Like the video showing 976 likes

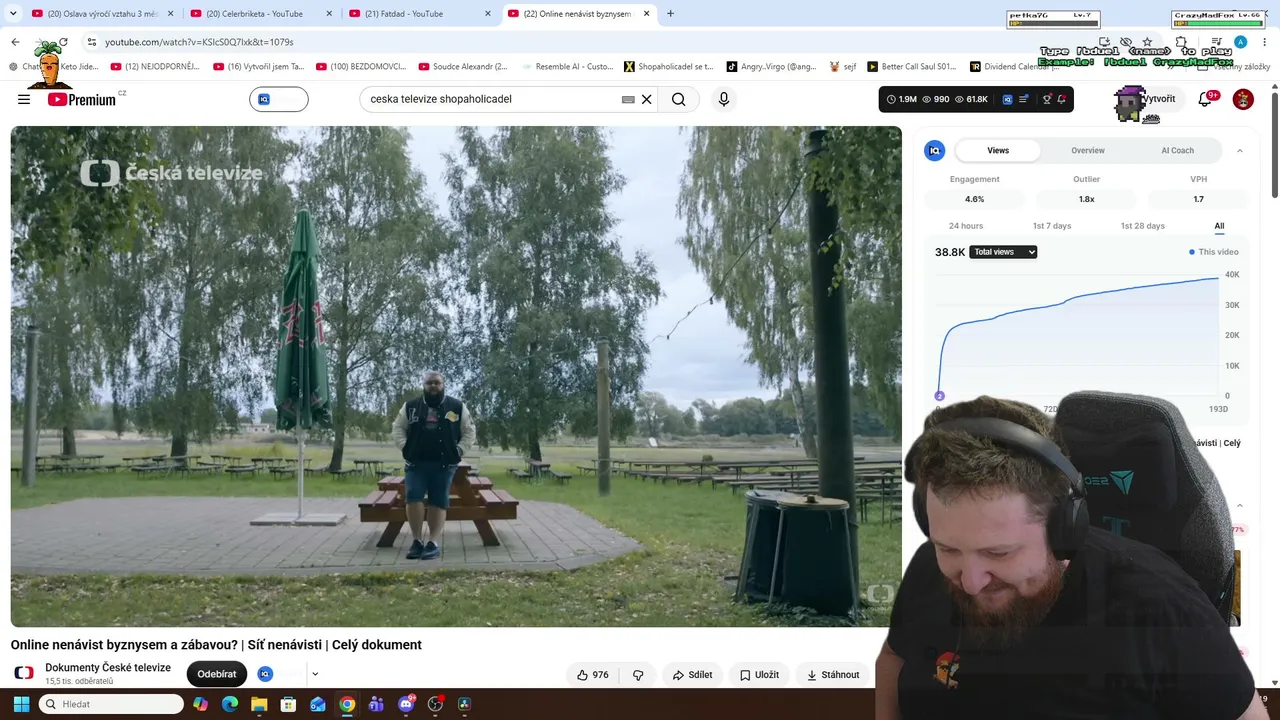593,675
